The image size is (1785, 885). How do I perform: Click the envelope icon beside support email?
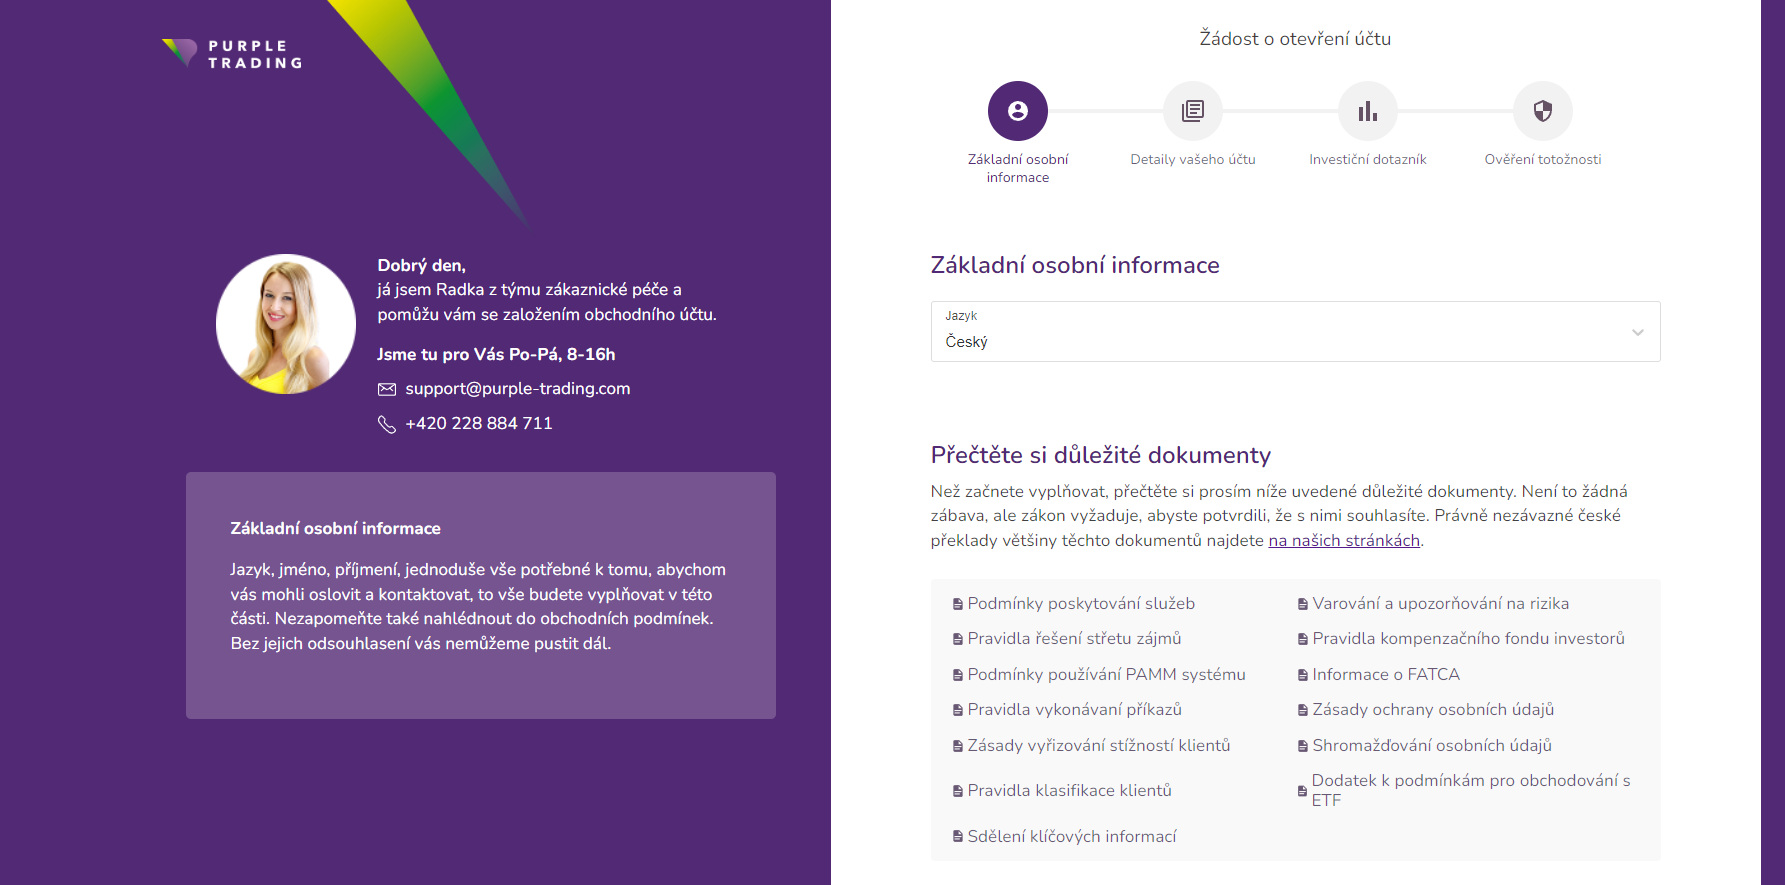click(x=387, y=389)
